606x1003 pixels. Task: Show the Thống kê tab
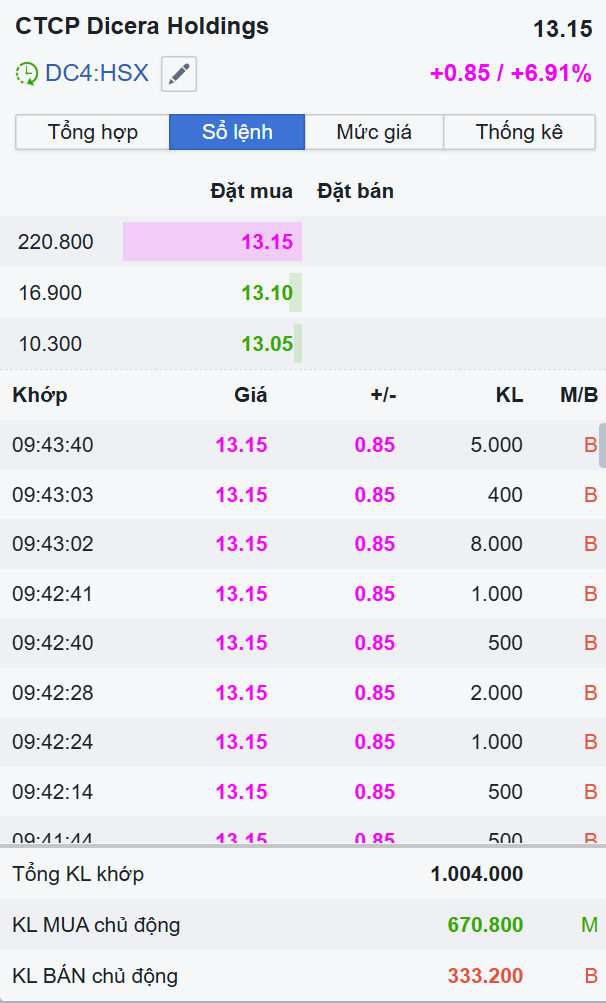tap(519, 132)
